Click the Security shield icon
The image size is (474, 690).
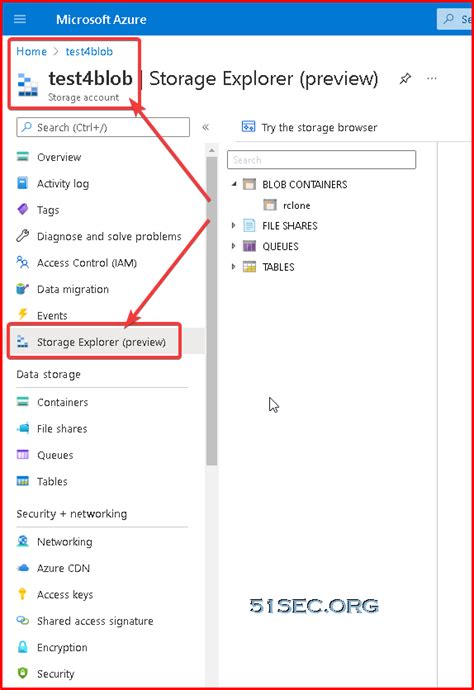[x=22, y=673]
